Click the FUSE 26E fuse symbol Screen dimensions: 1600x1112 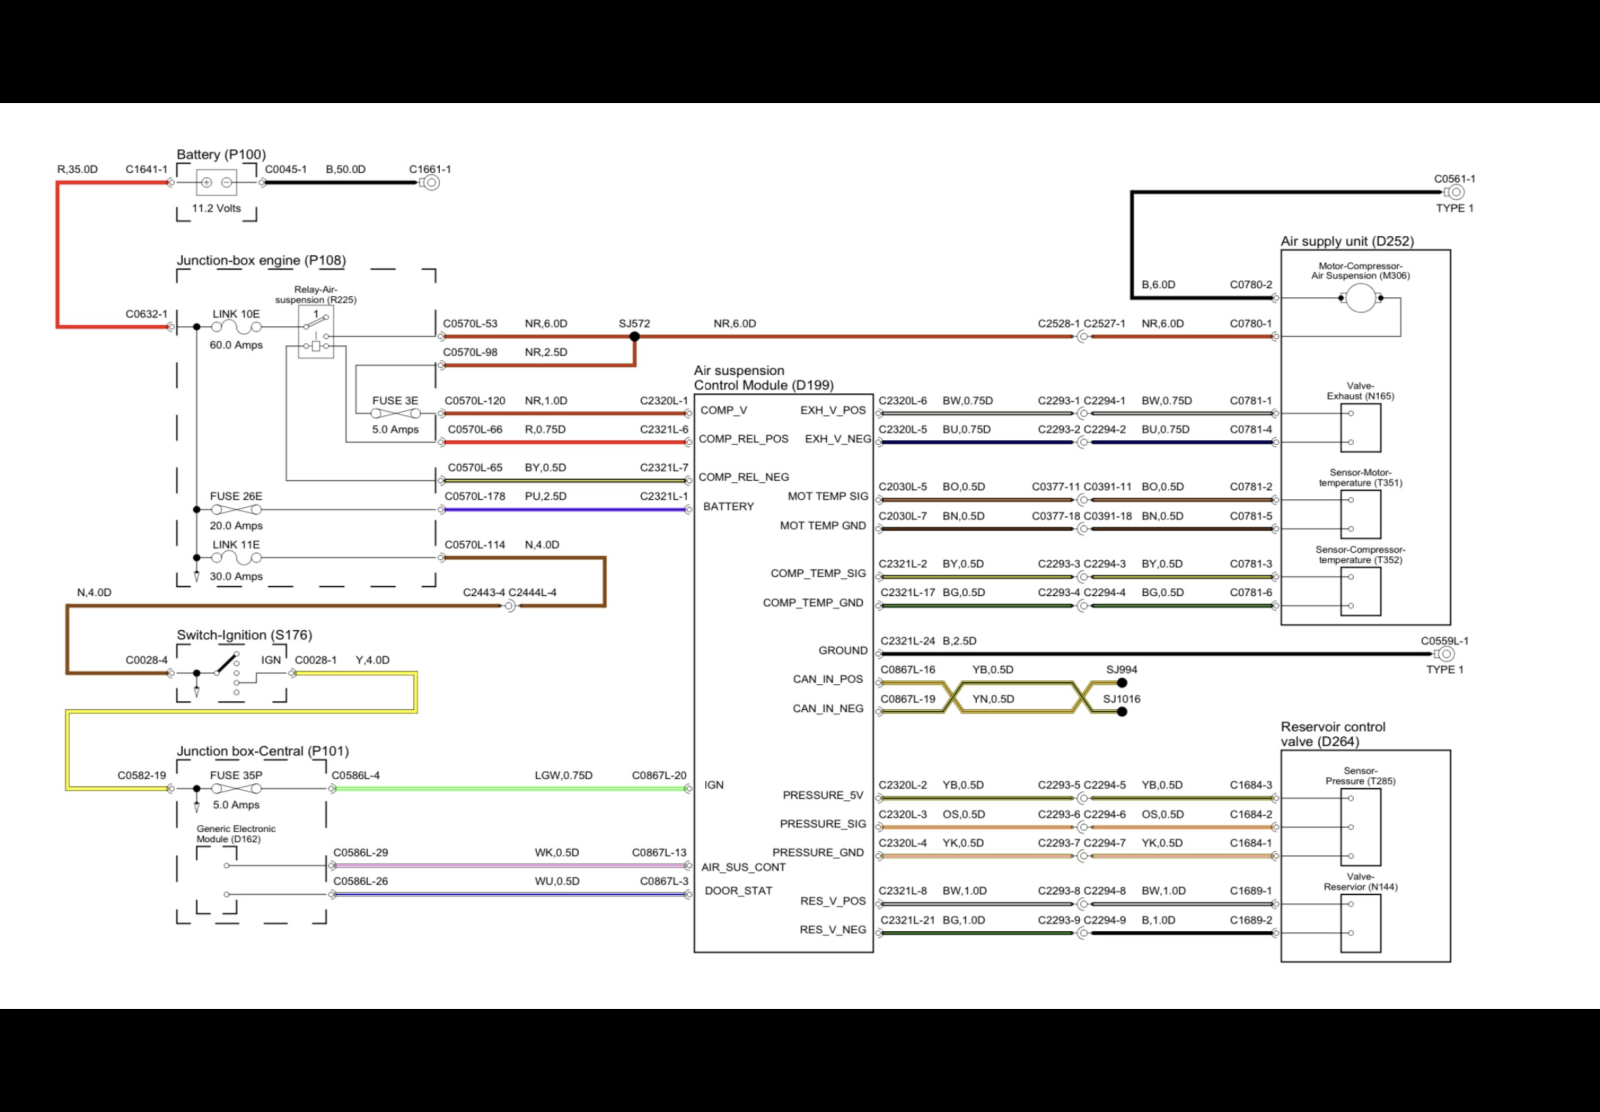click(x=236, y=510)
